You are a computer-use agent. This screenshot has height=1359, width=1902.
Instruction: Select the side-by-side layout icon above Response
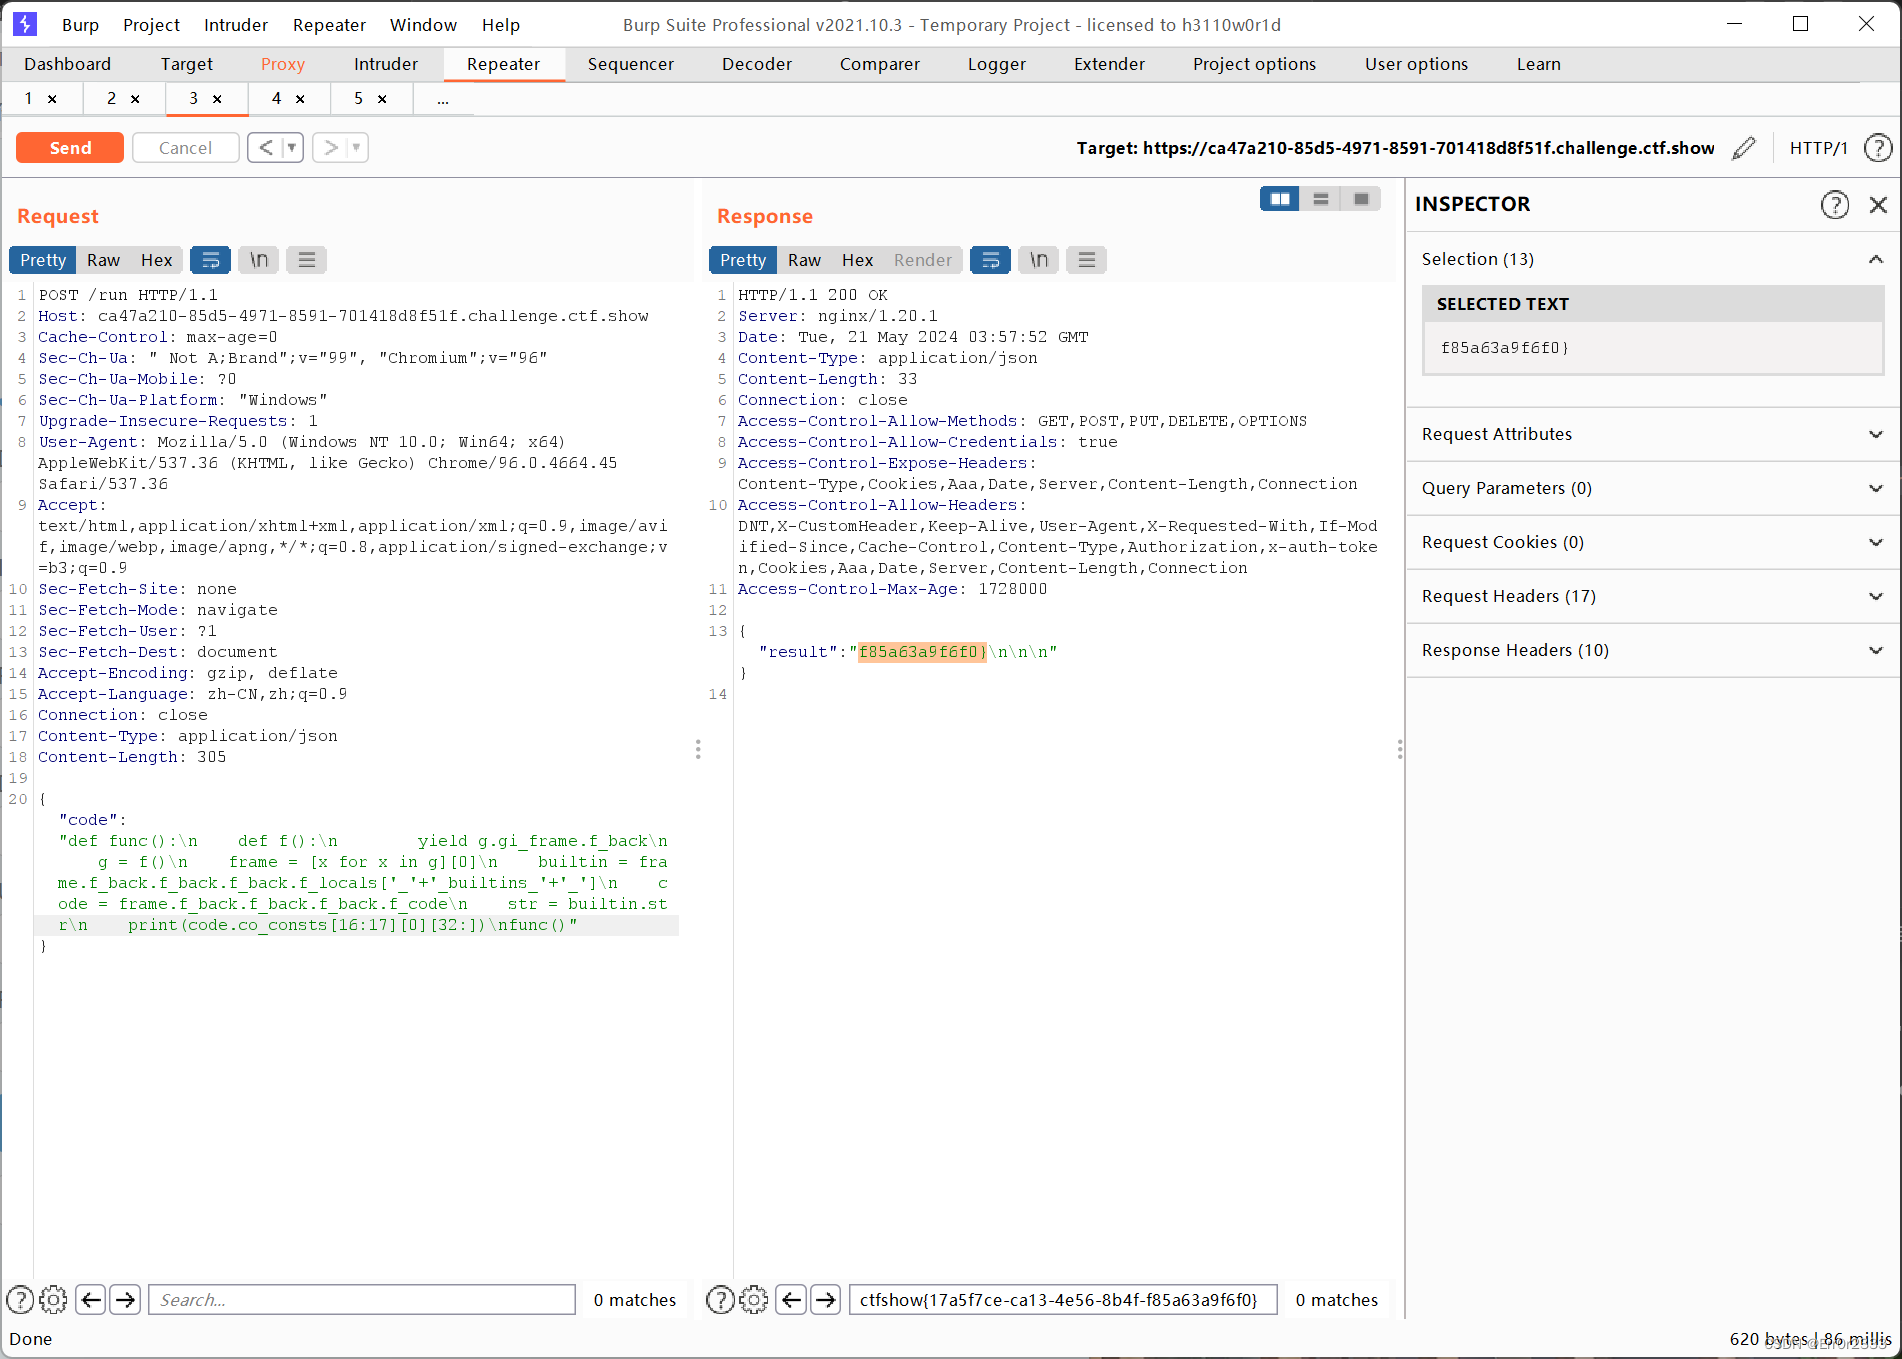(x=1279, y=198)
